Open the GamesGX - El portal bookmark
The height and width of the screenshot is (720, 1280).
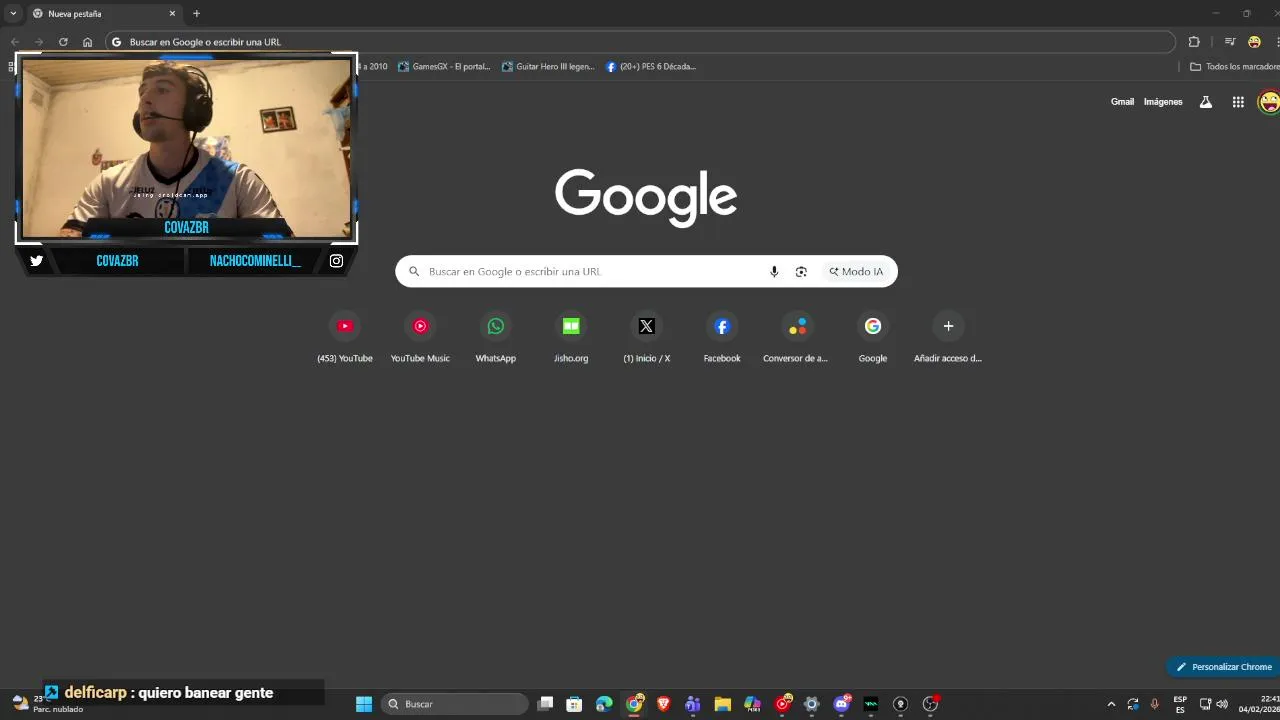tap(444, 67)
